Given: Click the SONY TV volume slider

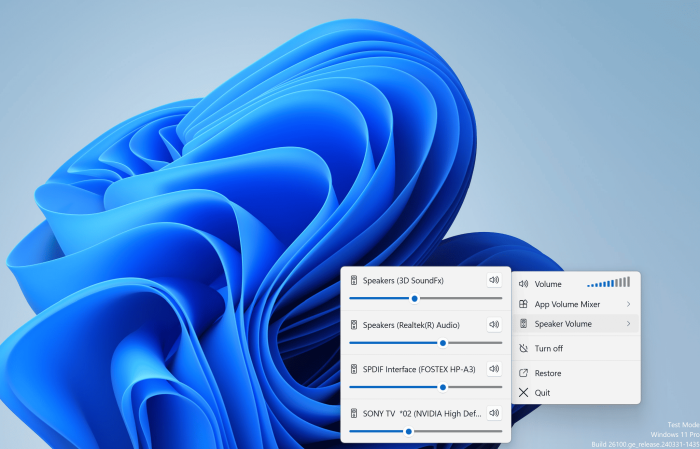Looking at the screenshot, I should coord(425,431).
